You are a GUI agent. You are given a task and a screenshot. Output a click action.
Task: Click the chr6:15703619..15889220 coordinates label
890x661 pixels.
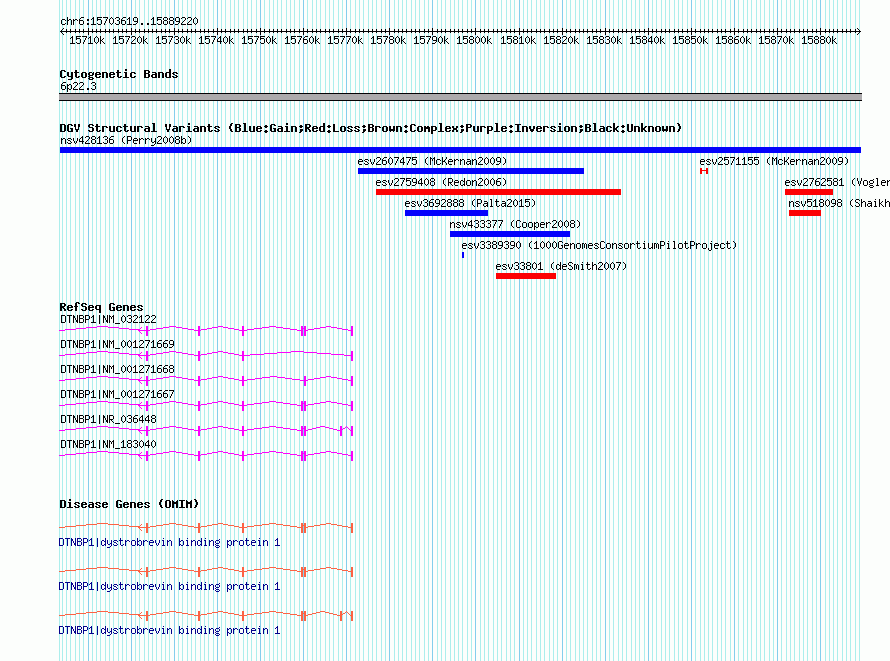click(x=129, y=21)
